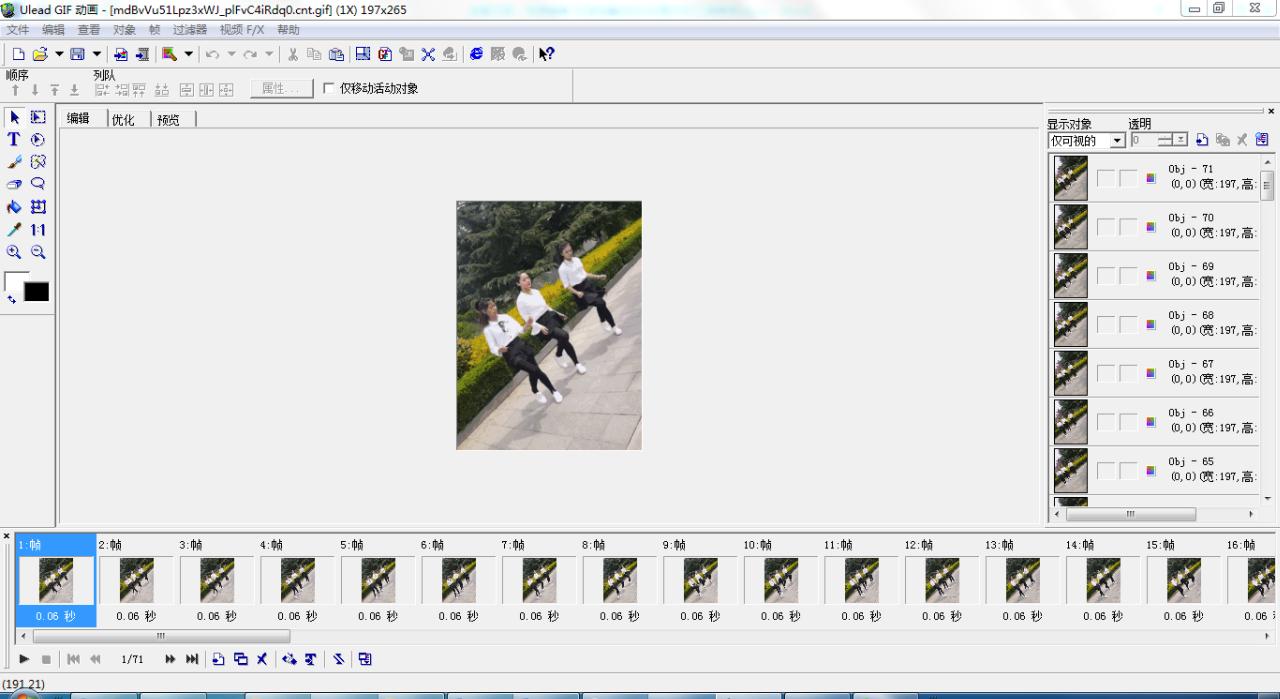Choose the Transform tool
The height and width of the screenshot is (699, 1280).
pos(38,207)
